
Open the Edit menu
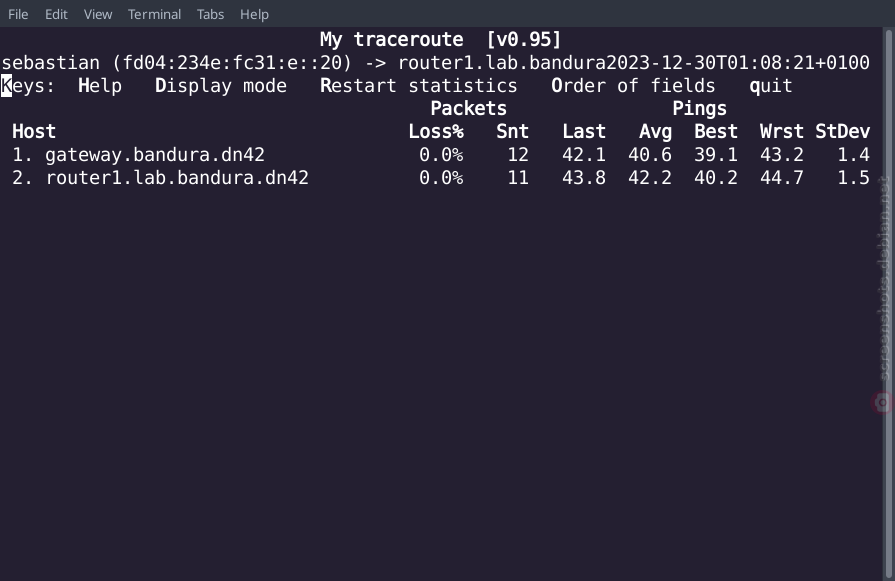pyautogui.click(x=56, y=14)
